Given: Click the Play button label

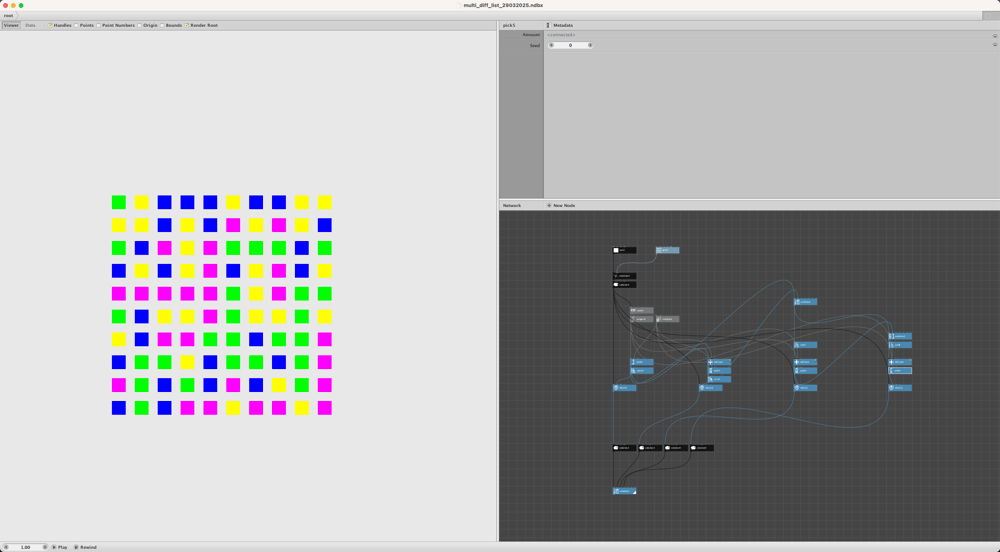Looking at the screenshot, I should click(62, 547).
